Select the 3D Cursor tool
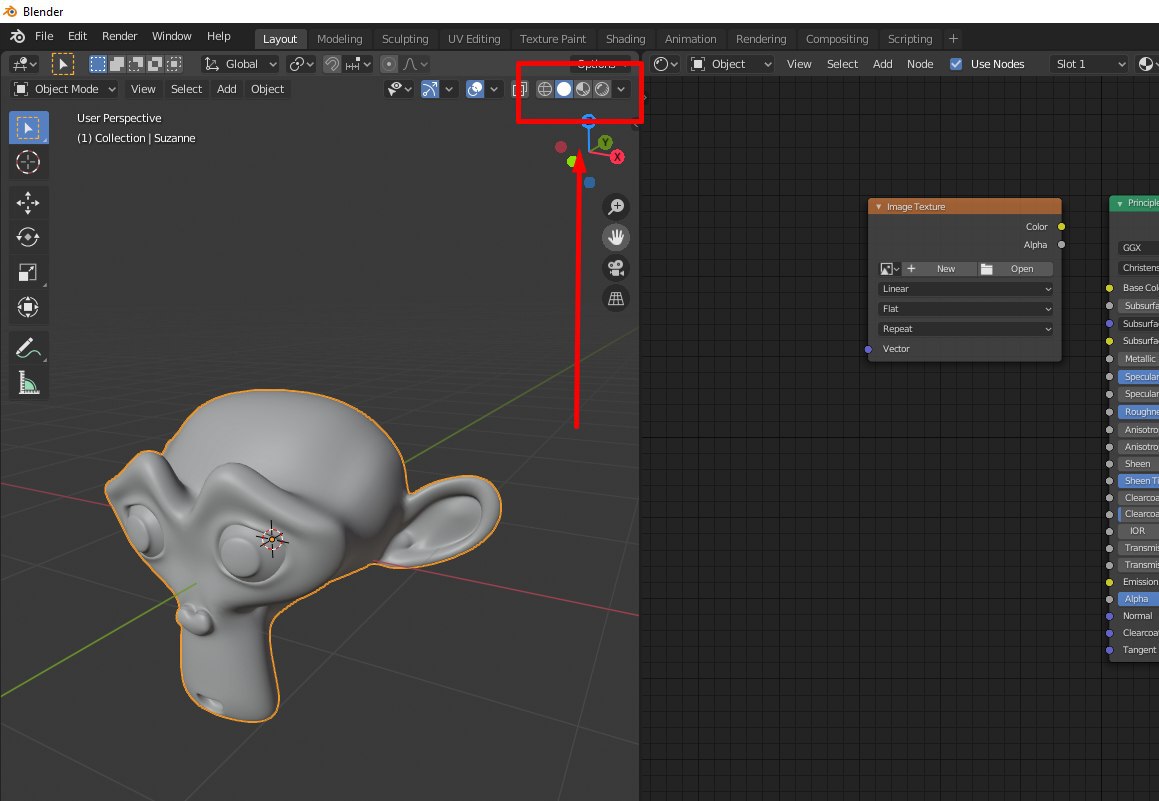The width and height of the screenshot is (1159, 801). click(x=28, y=162)
